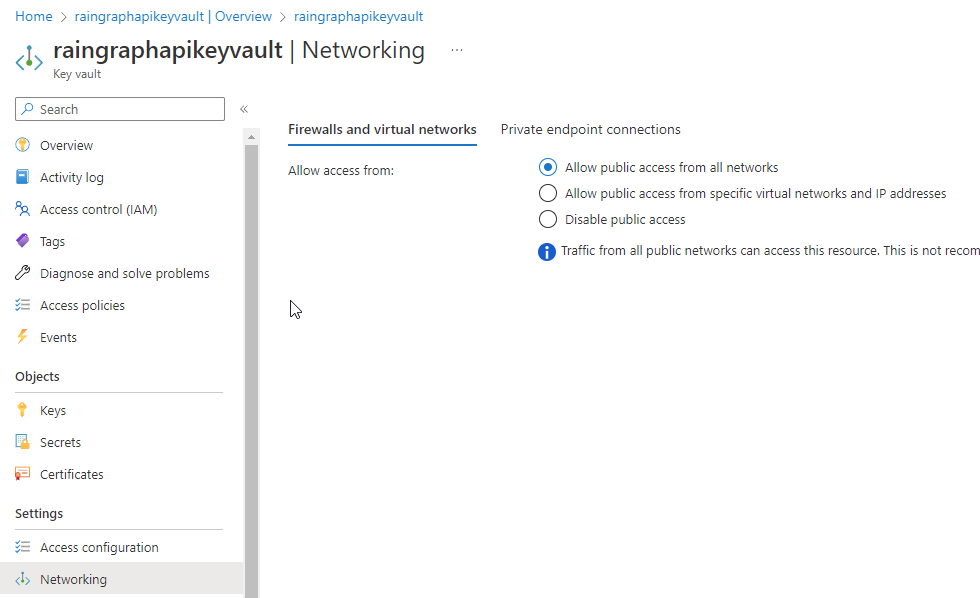Click the Access policies checklist icon
Viewport: 980px width, 598px height.
pyautogui.click(x=22, y=305)
